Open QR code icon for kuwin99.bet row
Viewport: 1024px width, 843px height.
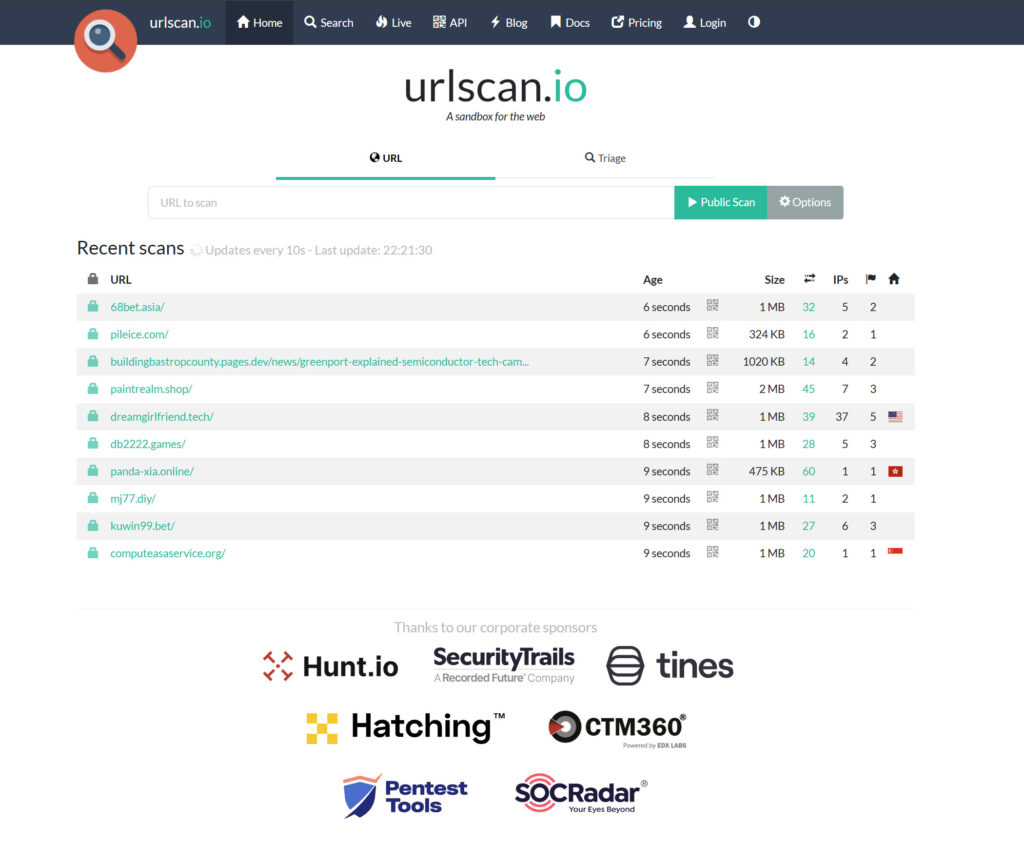tap(712, 525)
